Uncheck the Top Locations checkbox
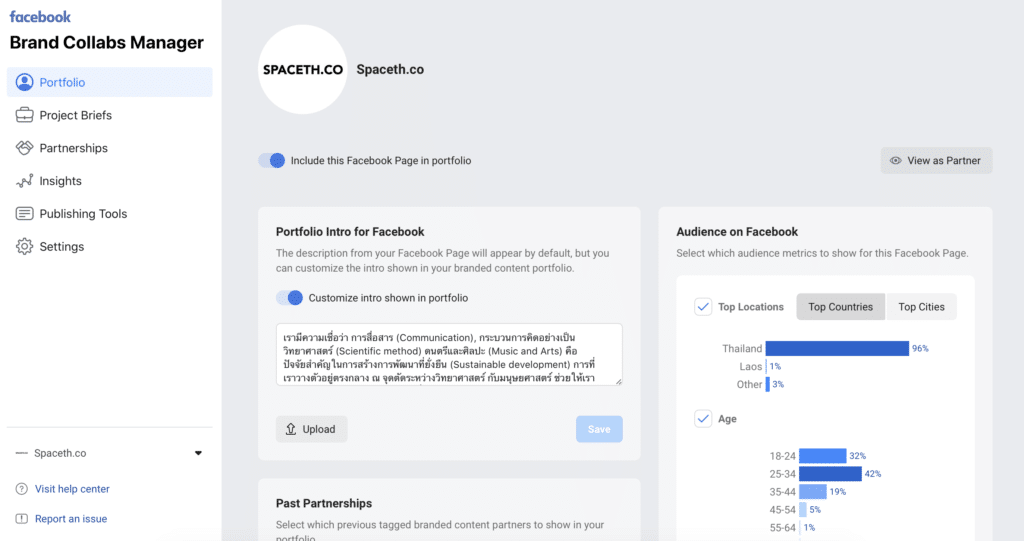The image size is (1024, 541). 703,307
